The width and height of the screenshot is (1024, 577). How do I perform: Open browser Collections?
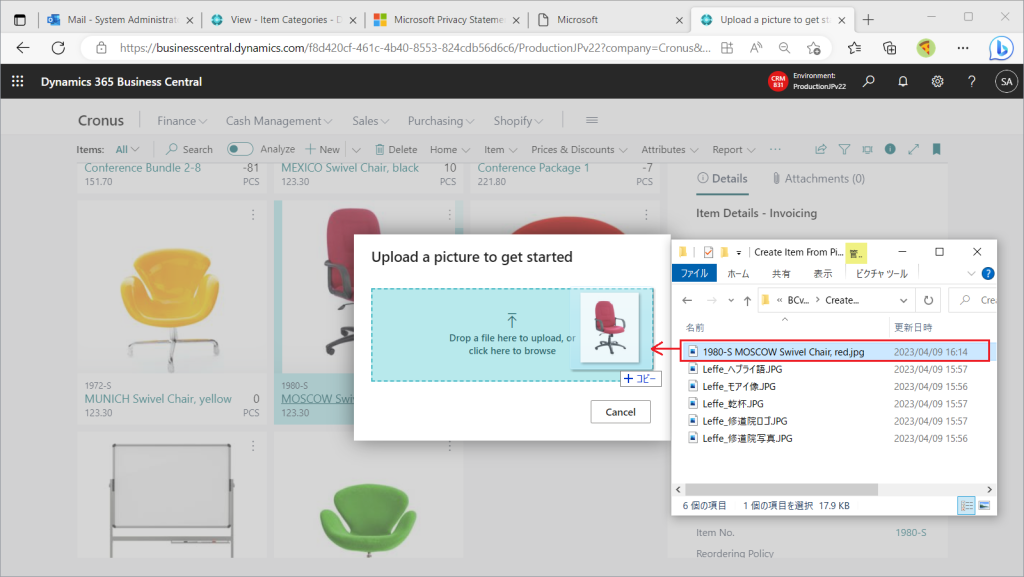[889, 48]
